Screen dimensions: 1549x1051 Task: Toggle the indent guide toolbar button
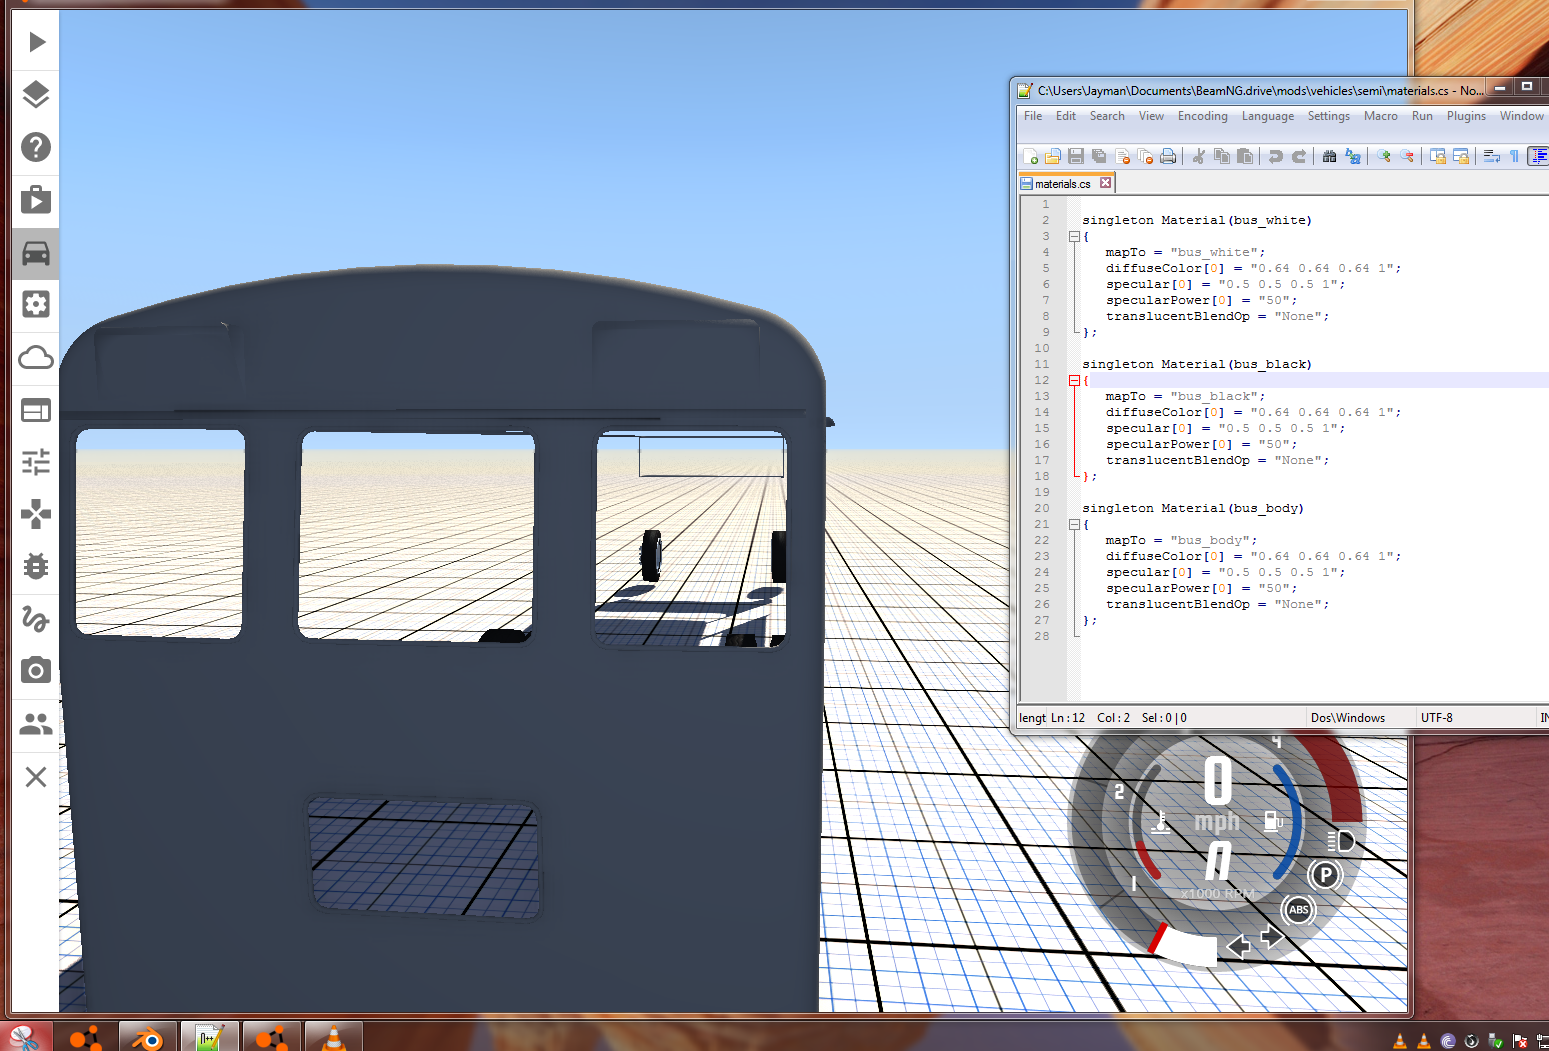point(1538,156)
